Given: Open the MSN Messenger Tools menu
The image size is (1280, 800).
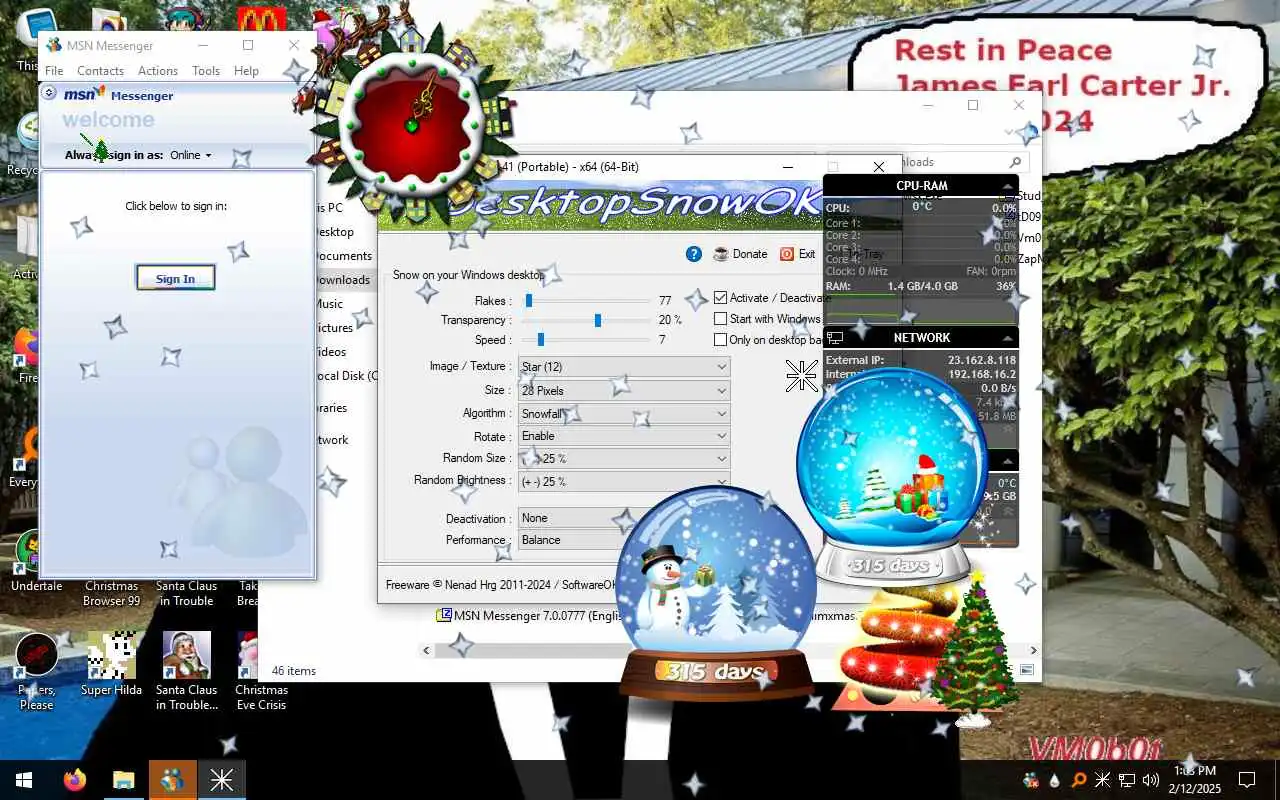Looking at the screenshot, I should (x=206, y=71).
